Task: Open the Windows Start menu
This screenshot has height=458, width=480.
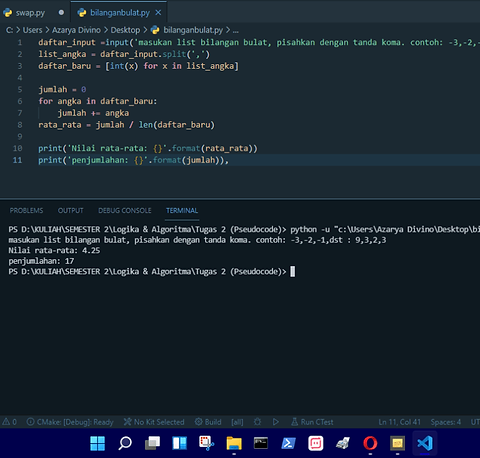Action: [x=98, y=443]
